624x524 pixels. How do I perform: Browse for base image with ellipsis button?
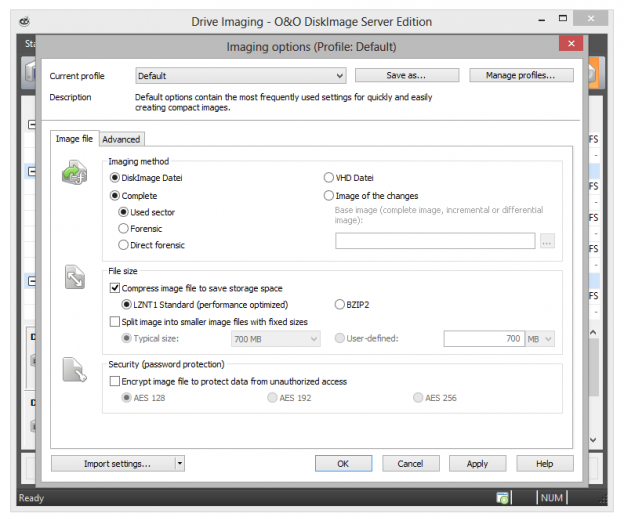point(547,241)
